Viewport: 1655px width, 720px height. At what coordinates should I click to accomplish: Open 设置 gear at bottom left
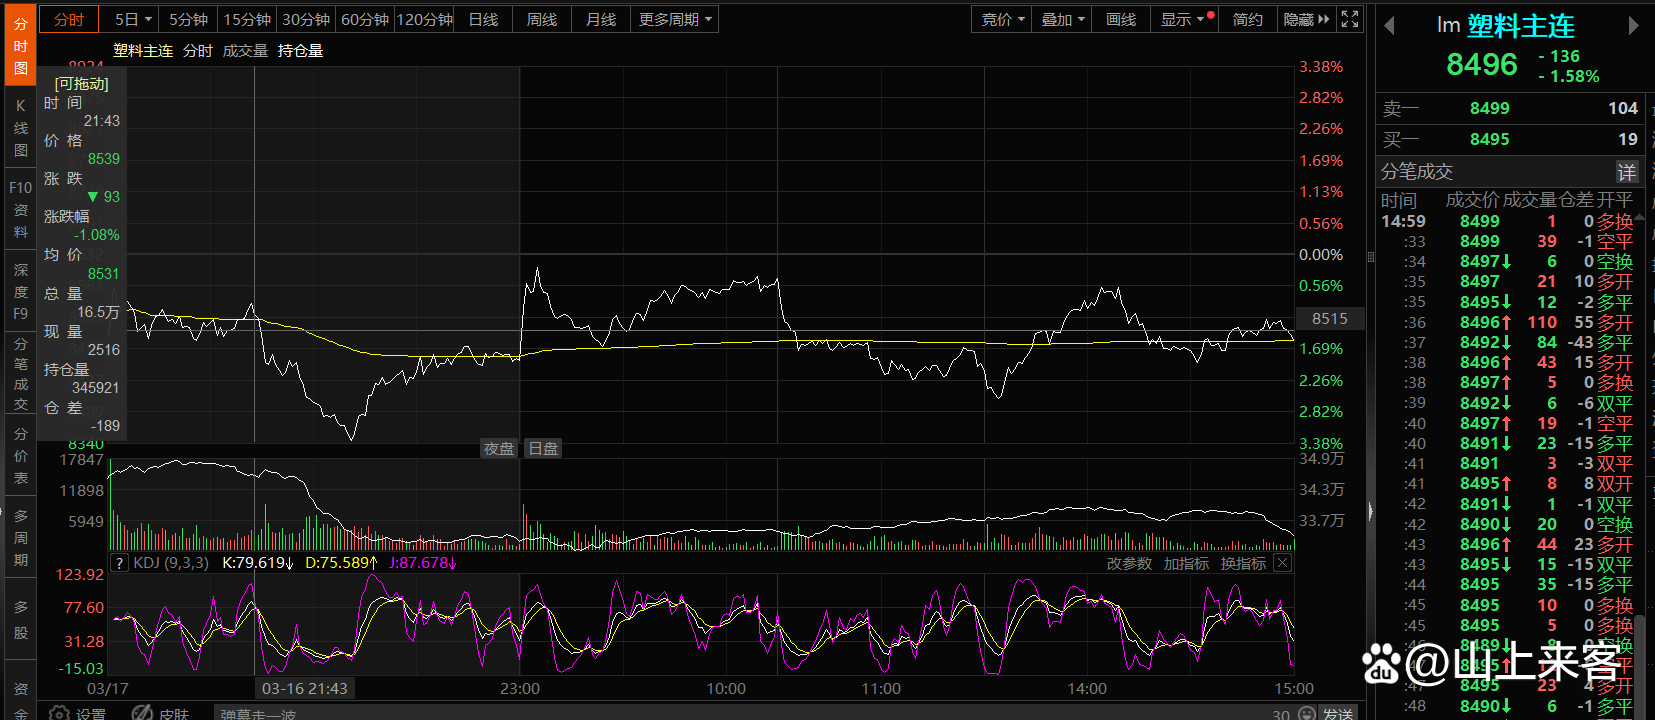pyautogui.click(x=60, y=713)
